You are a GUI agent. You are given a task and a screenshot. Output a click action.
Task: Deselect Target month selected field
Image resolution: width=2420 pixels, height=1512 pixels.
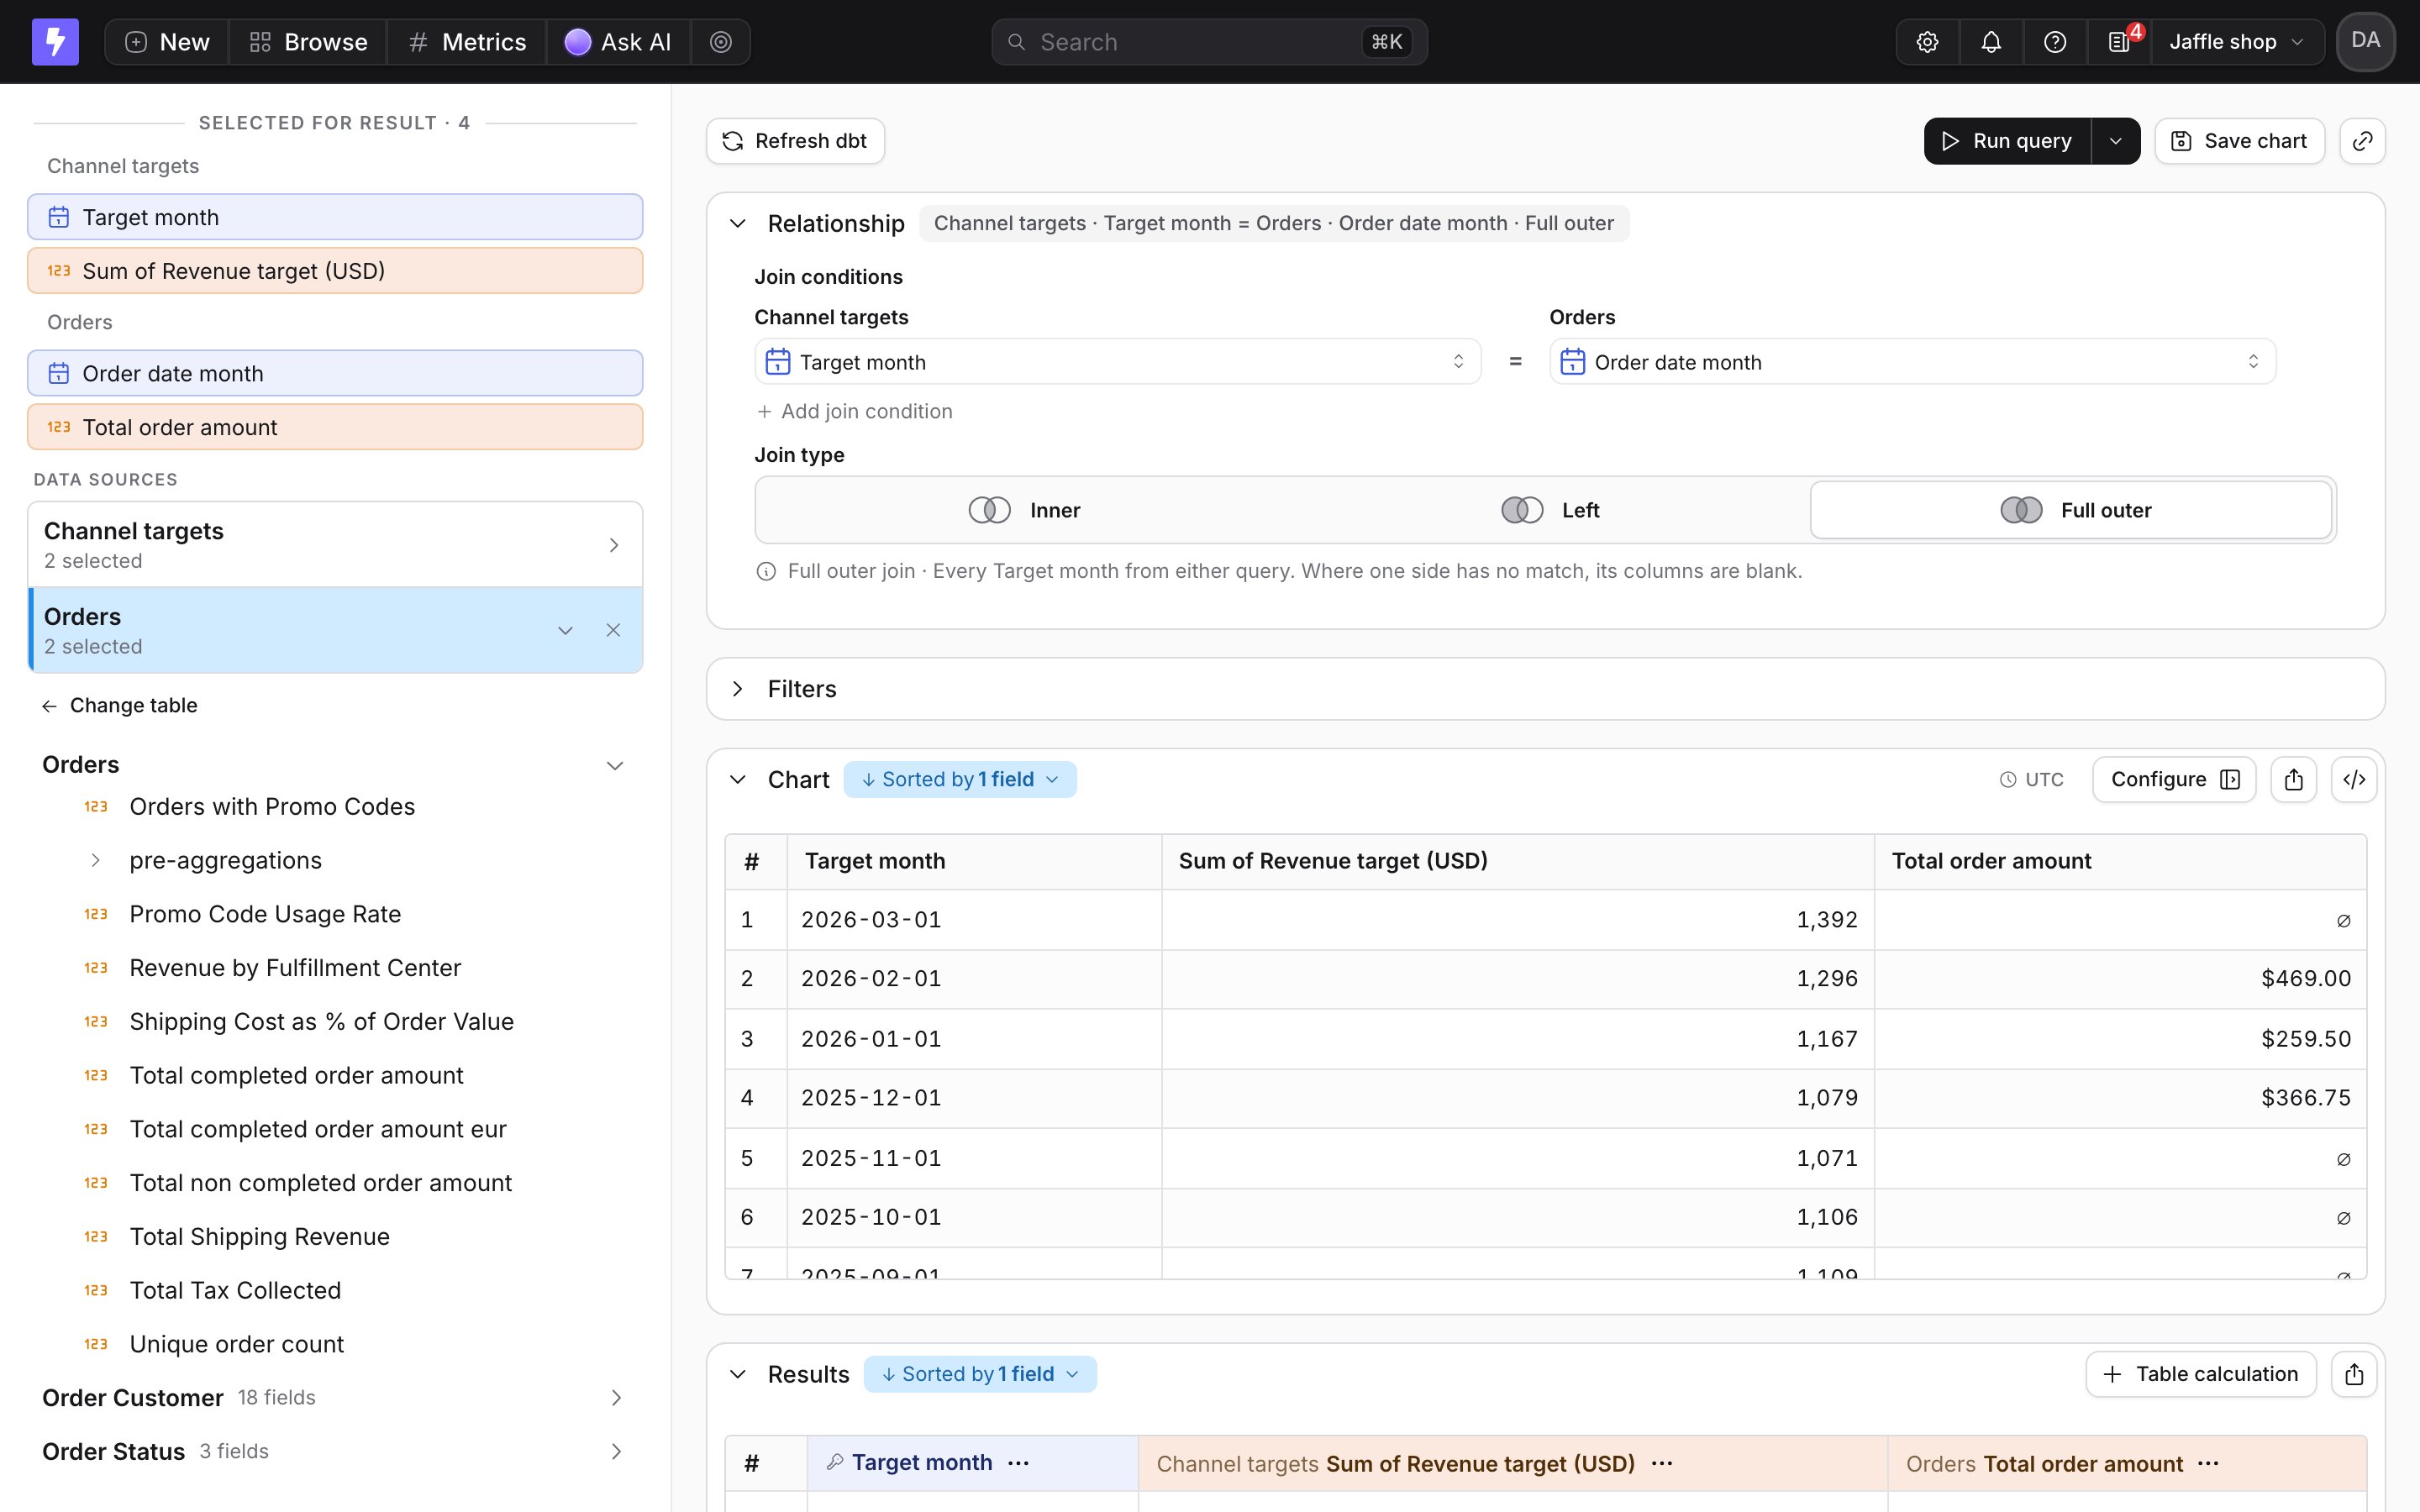335,217
